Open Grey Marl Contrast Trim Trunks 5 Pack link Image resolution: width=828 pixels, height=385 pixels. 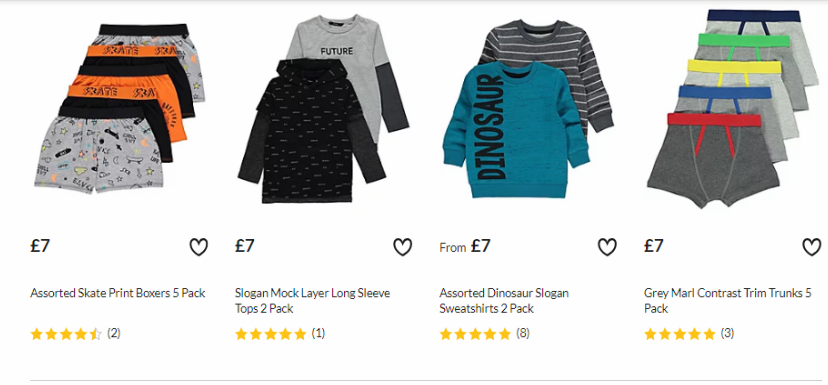[728, 301]
